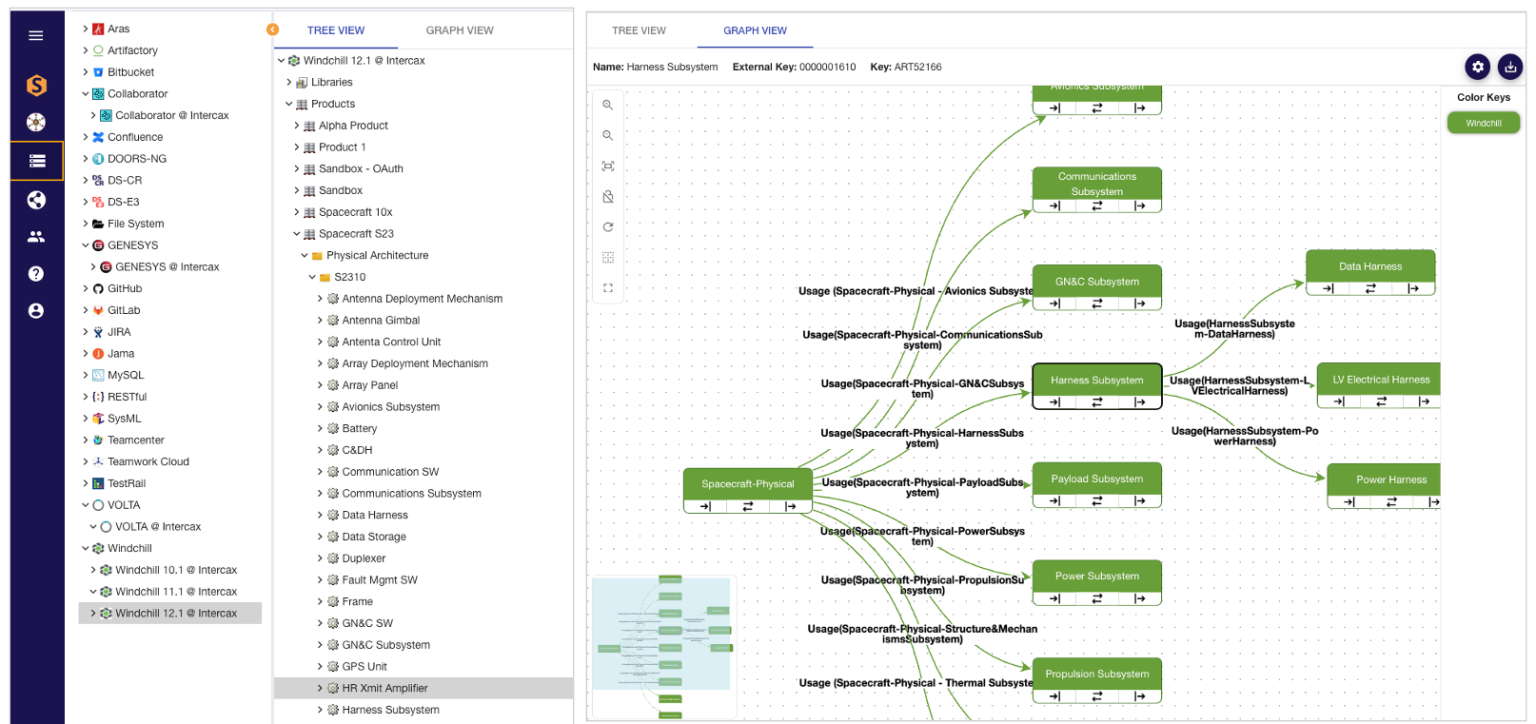Click the GitHub repository icon
The image size is (1536, 724).
[98, 288]
